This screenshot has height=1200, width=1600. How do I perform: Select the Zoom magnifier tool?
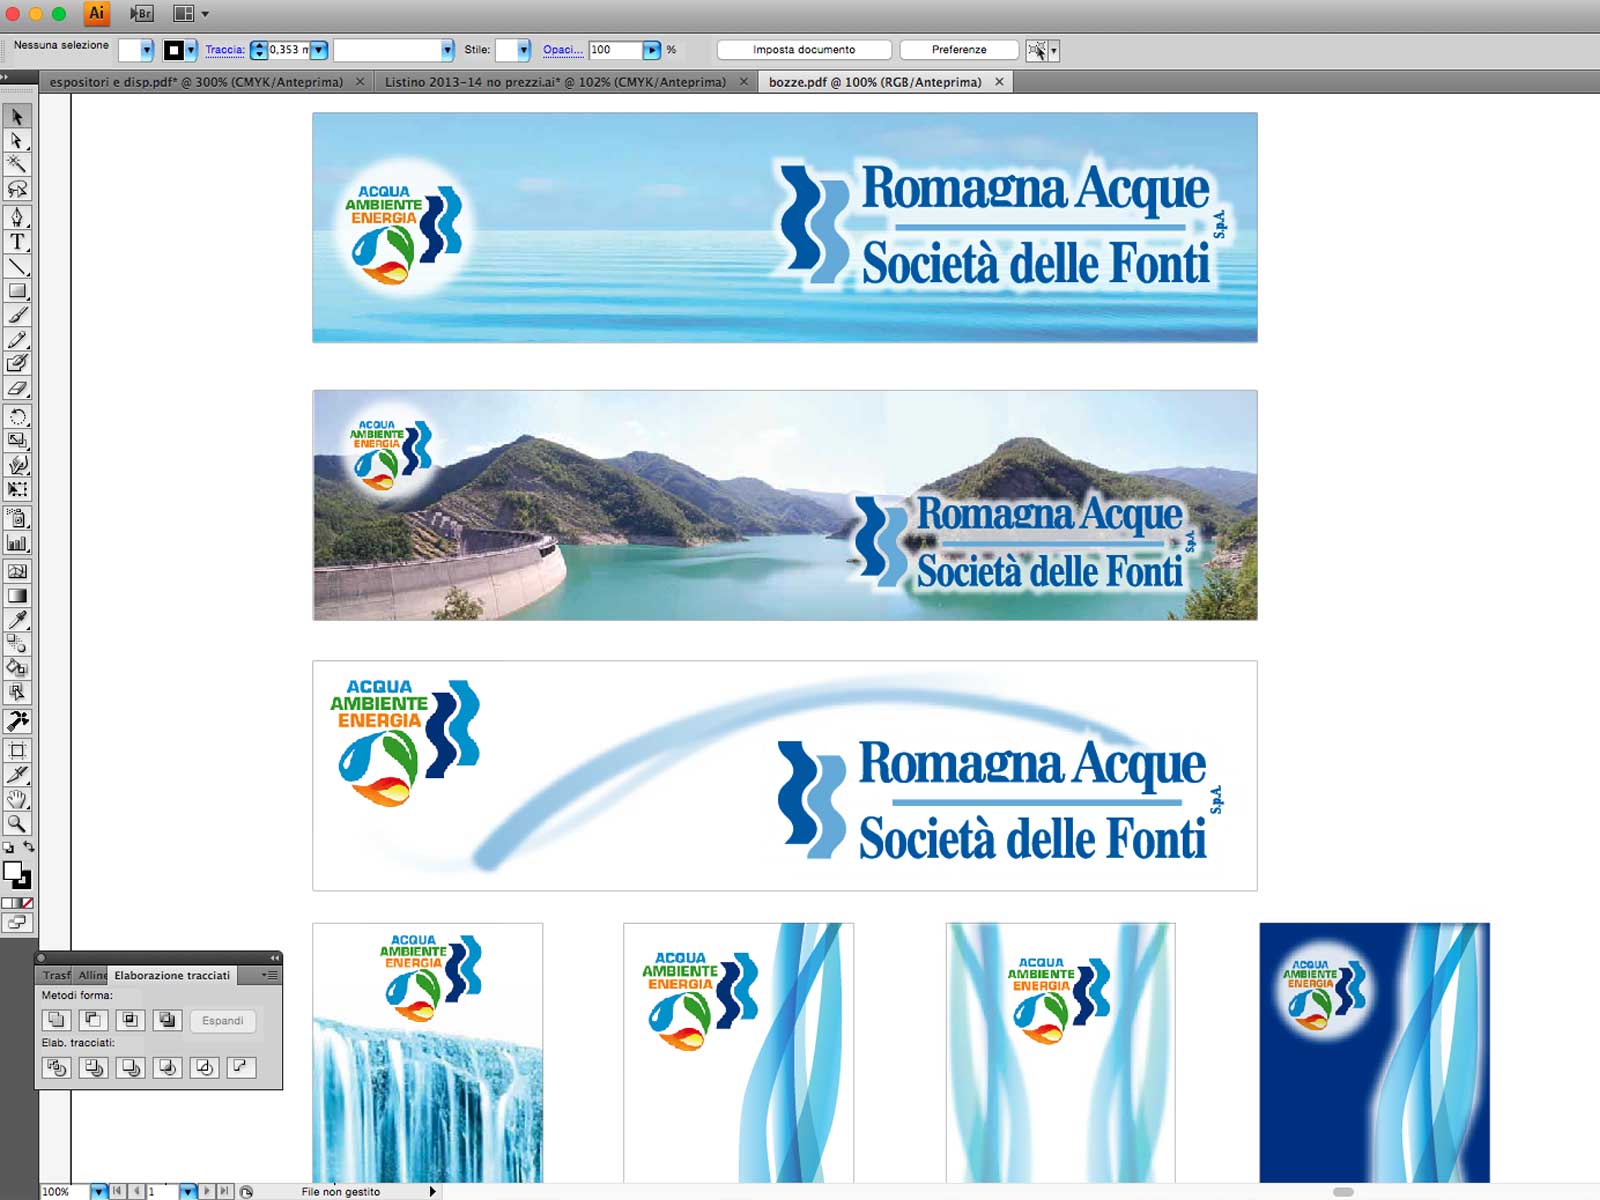(x=17, y=823)
